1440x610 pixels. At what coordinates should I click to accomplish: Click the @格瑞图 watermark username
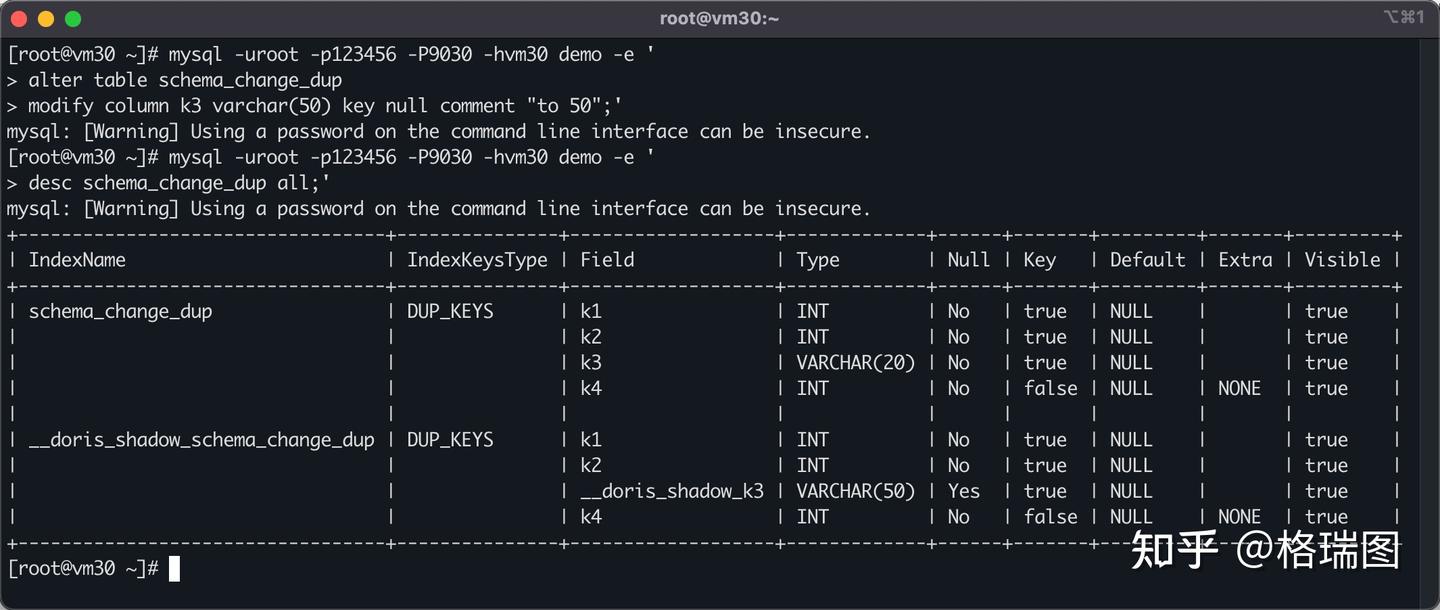click(1318, 550)
